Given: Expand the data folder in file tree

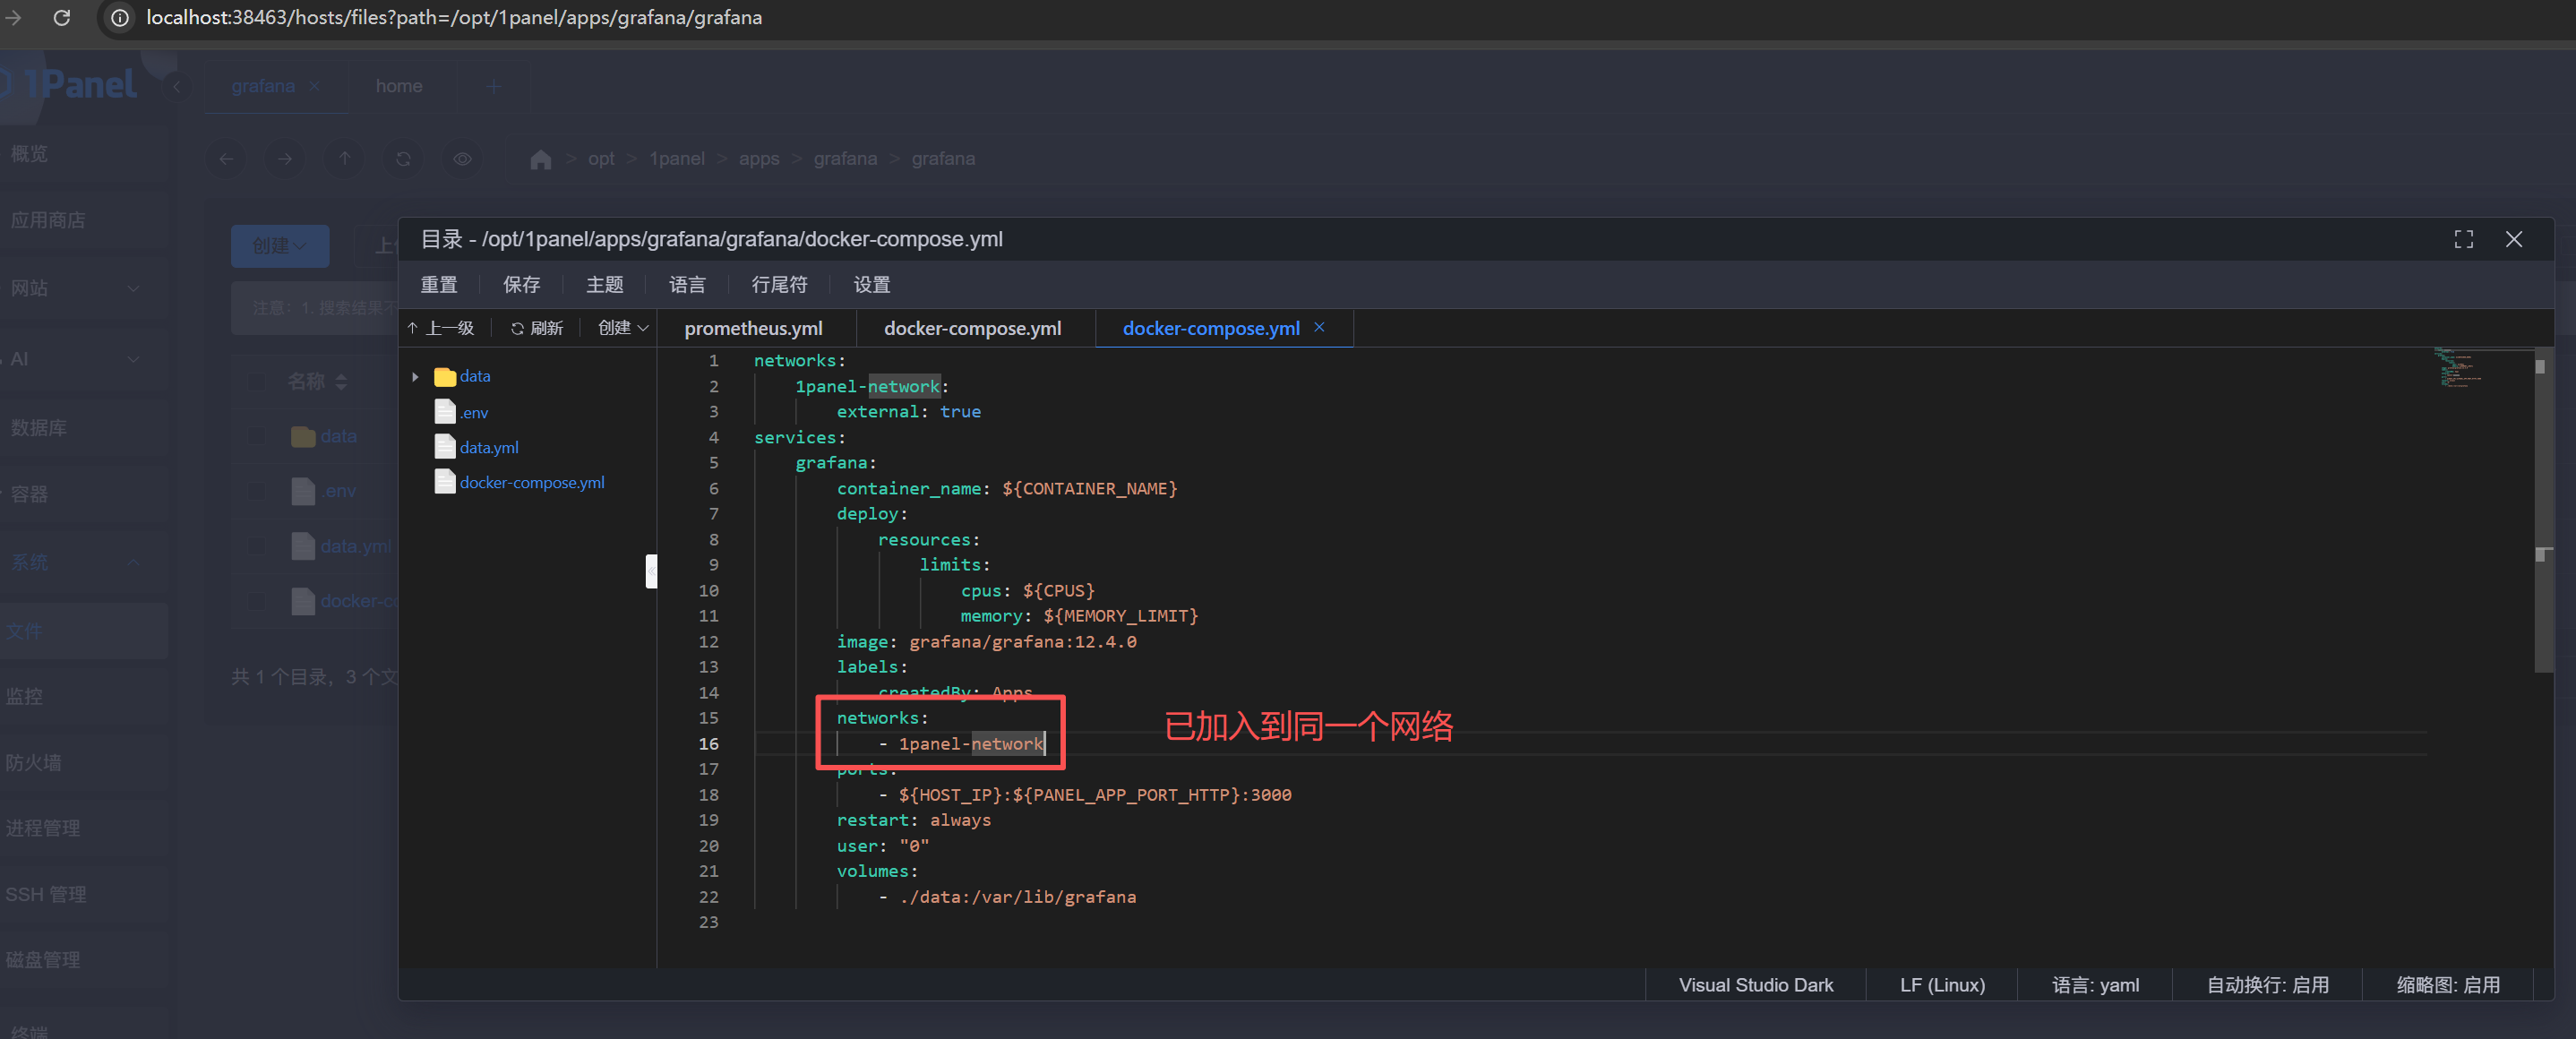Looking at the screenshot, I should point(415,377).
